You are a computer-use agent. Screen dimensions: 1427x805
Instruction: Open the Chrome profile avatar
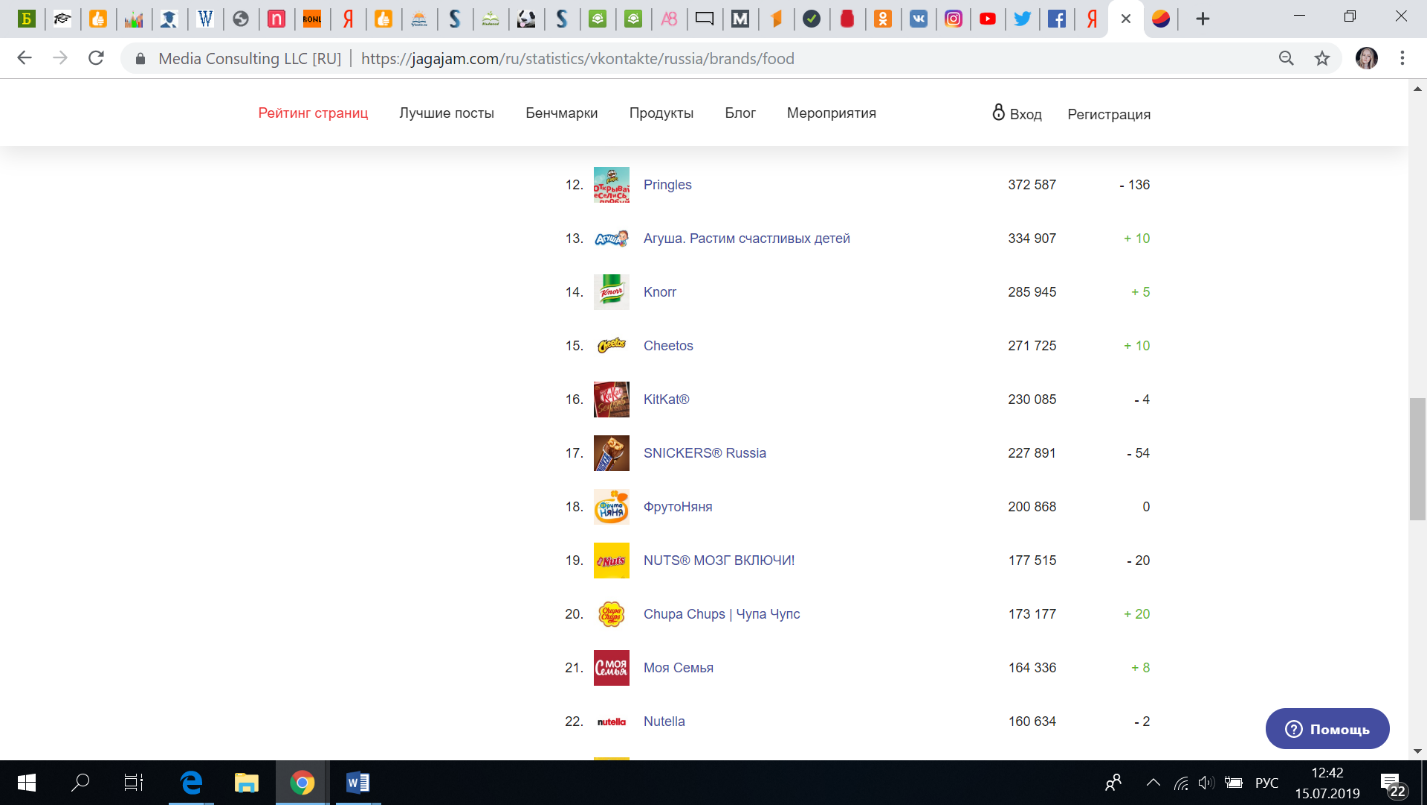pos(1366,59)
